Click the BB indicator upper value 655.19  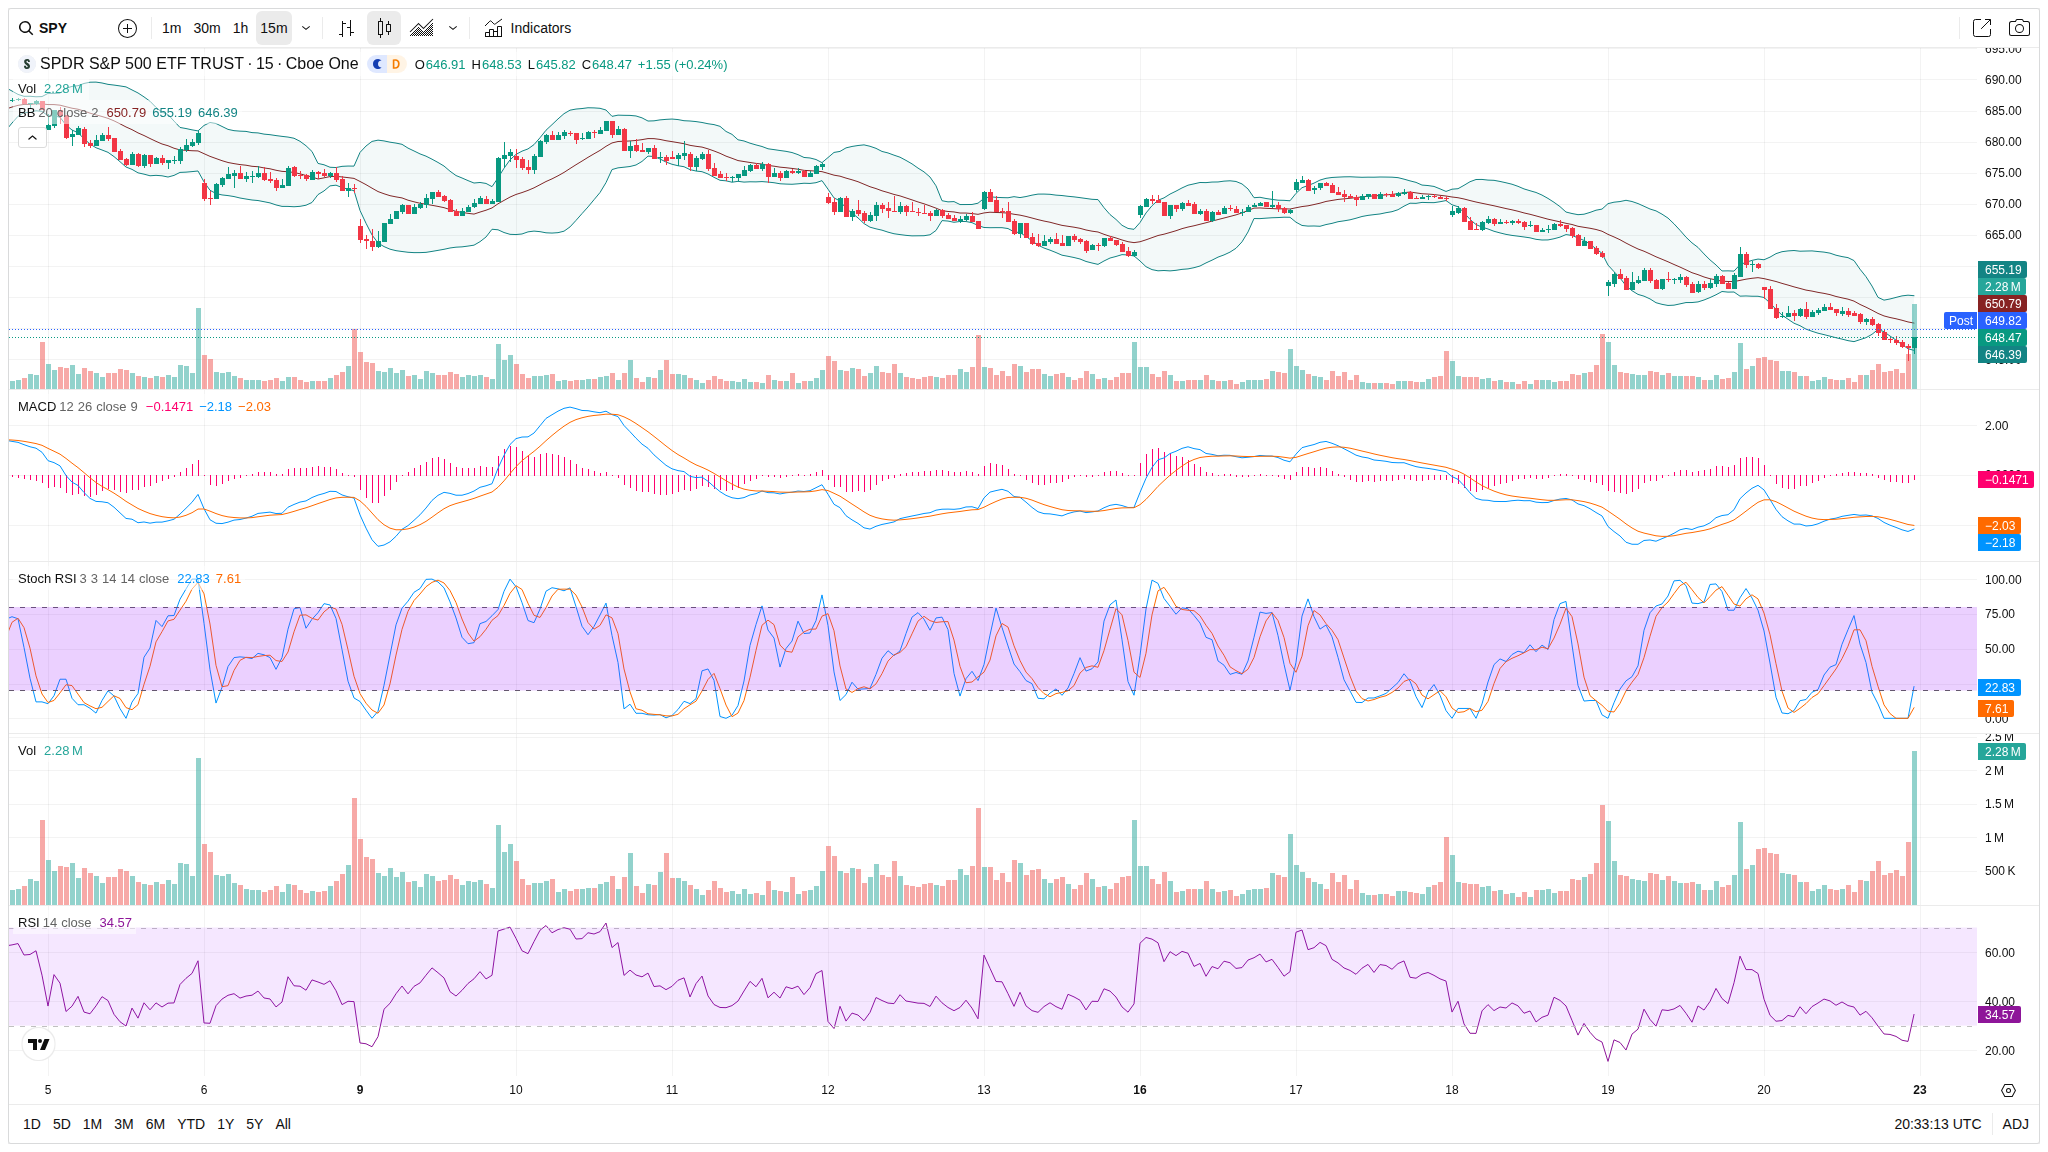coord(171,113)
